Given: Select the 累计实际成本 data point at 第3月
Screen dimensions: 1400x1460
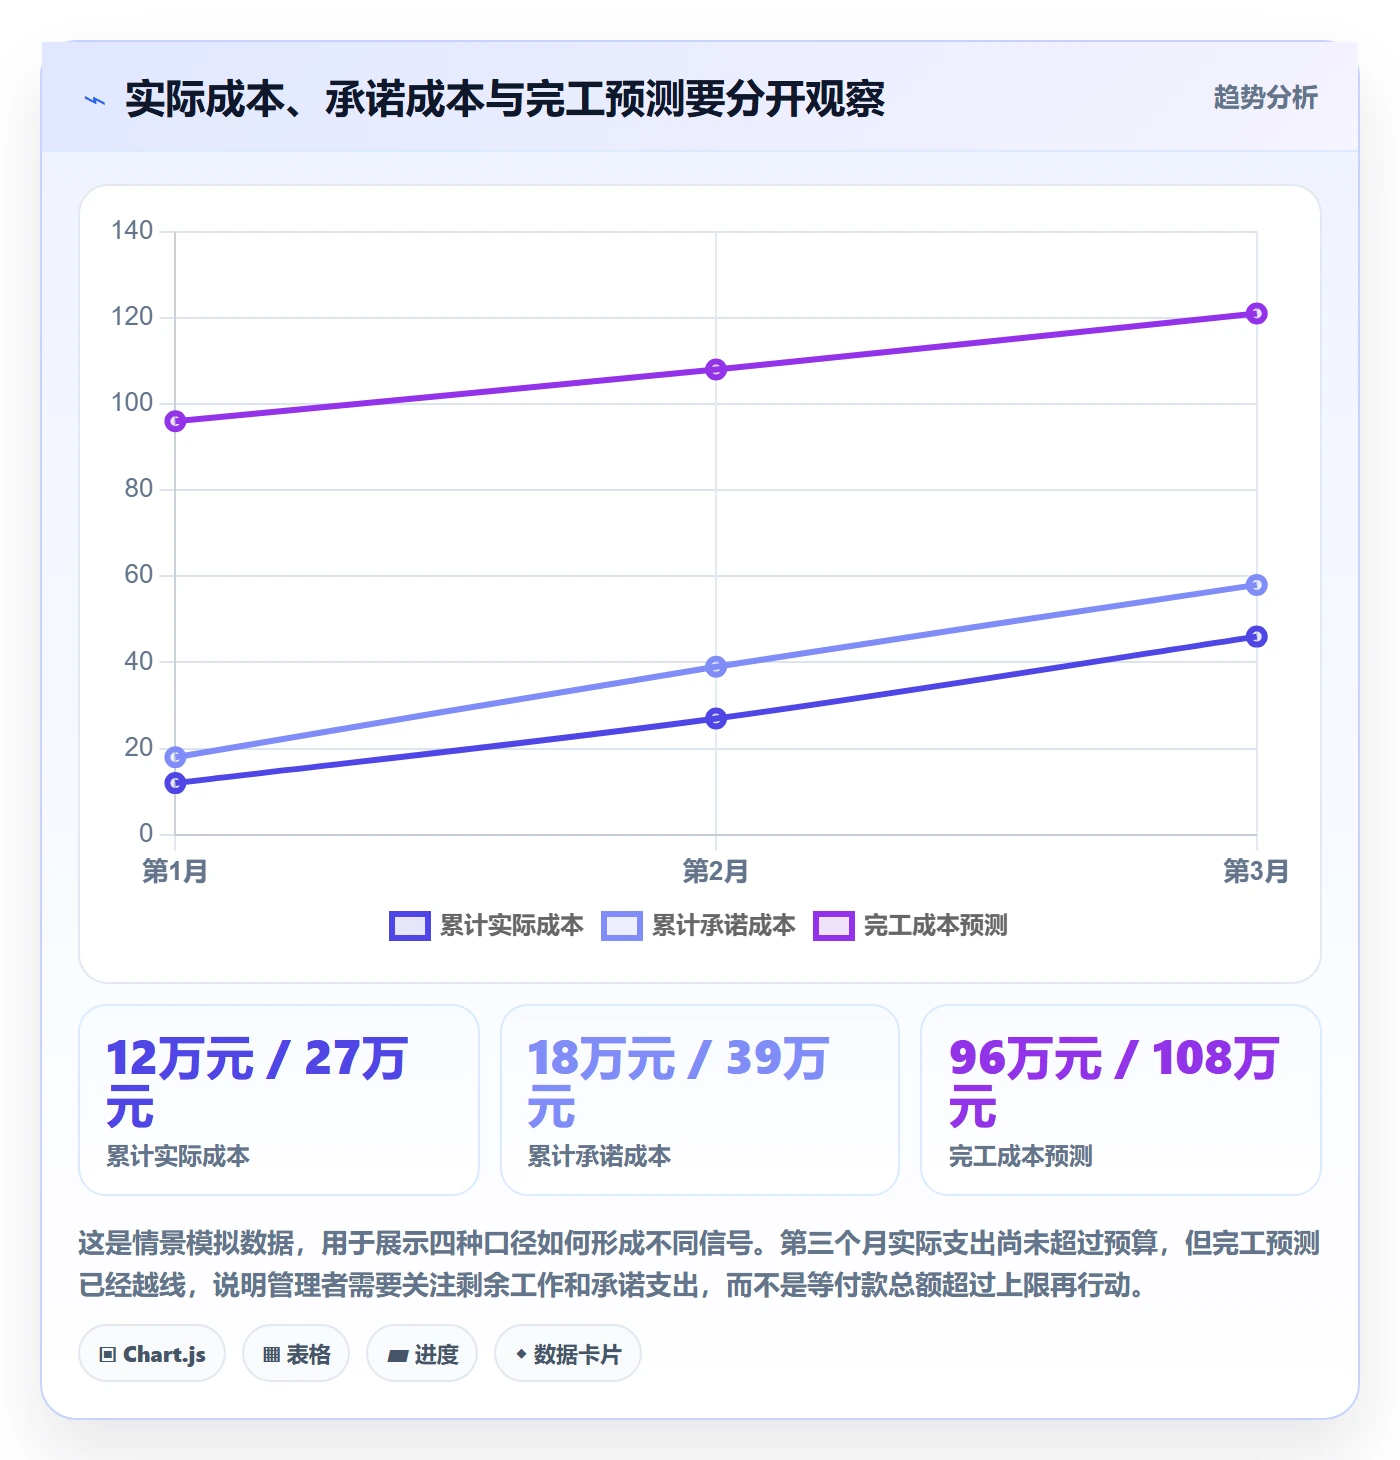Looking at the screenshot, I should [x=1257, y=636].
